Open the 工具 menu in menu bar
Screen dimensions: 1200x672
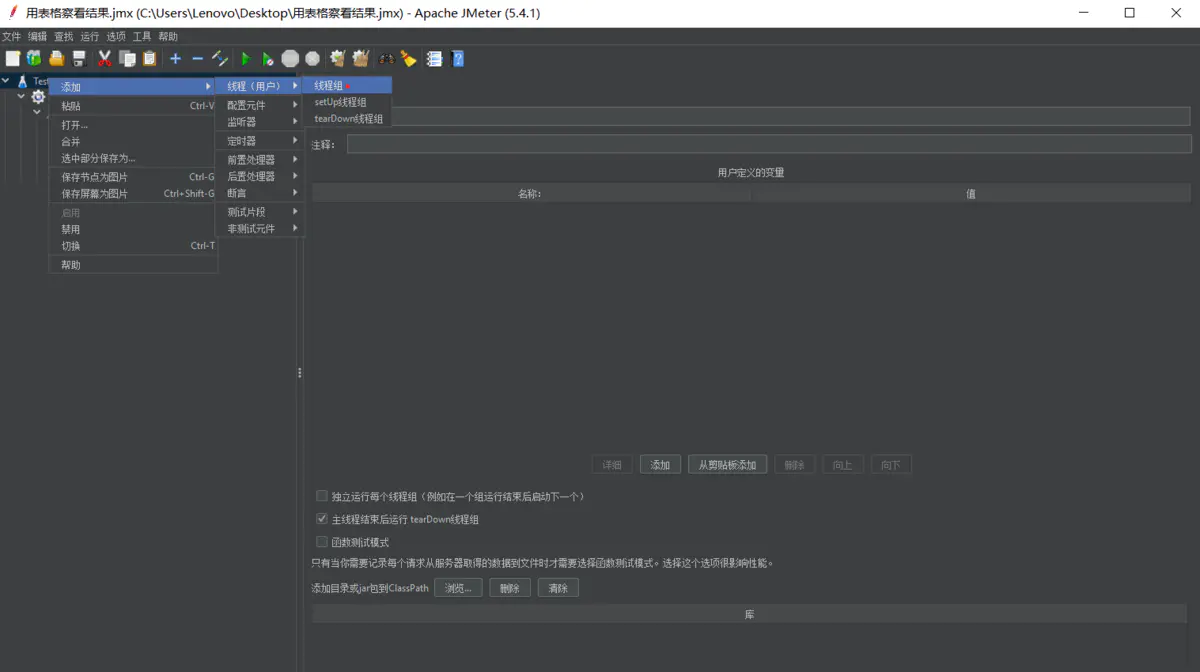point(142,37)
